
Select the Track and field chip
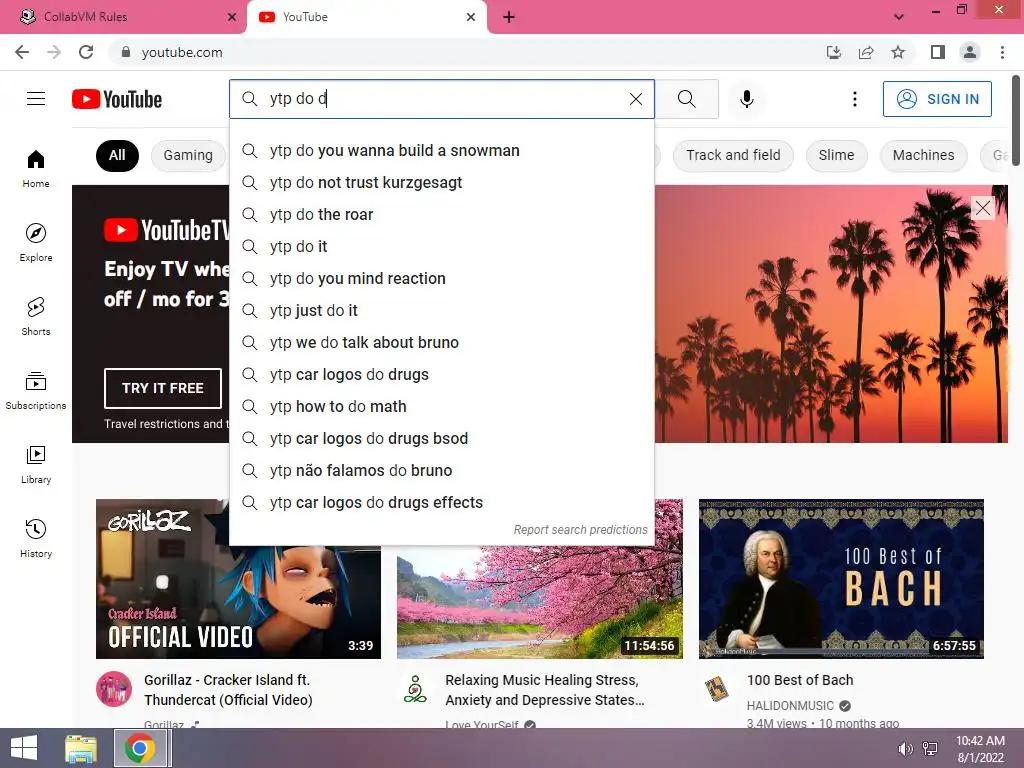[x=733, y=155]
